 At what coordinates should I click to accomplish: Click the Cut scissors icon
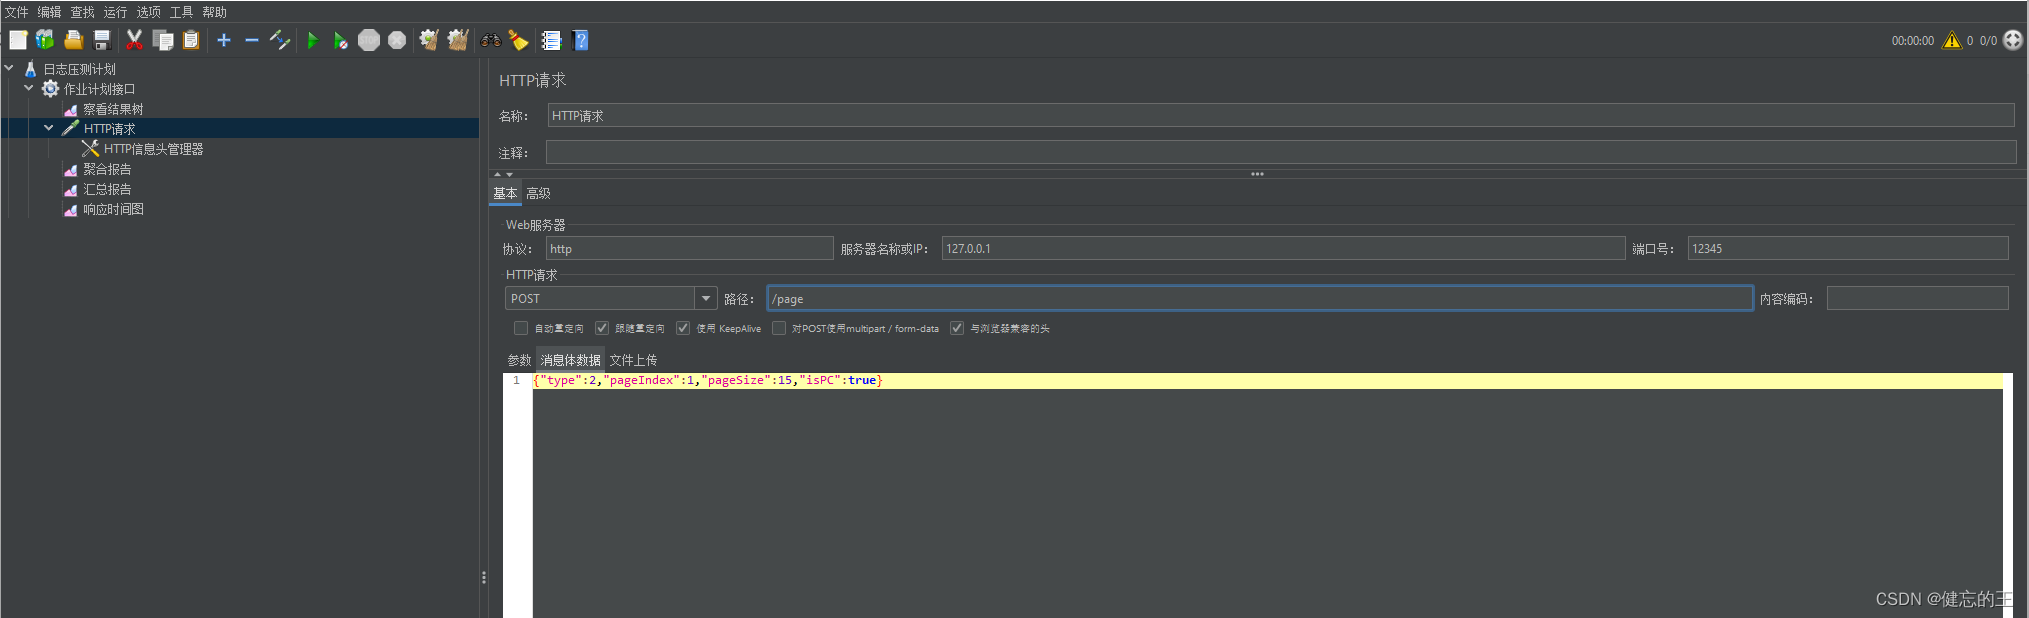click(x=134, y=40)
